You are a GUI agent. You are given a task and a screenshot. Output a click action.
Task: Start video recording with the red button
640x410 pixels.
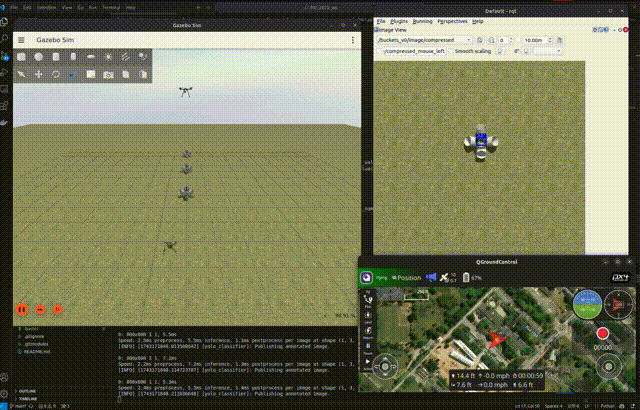pyautogui.click(x=602, y=334)
